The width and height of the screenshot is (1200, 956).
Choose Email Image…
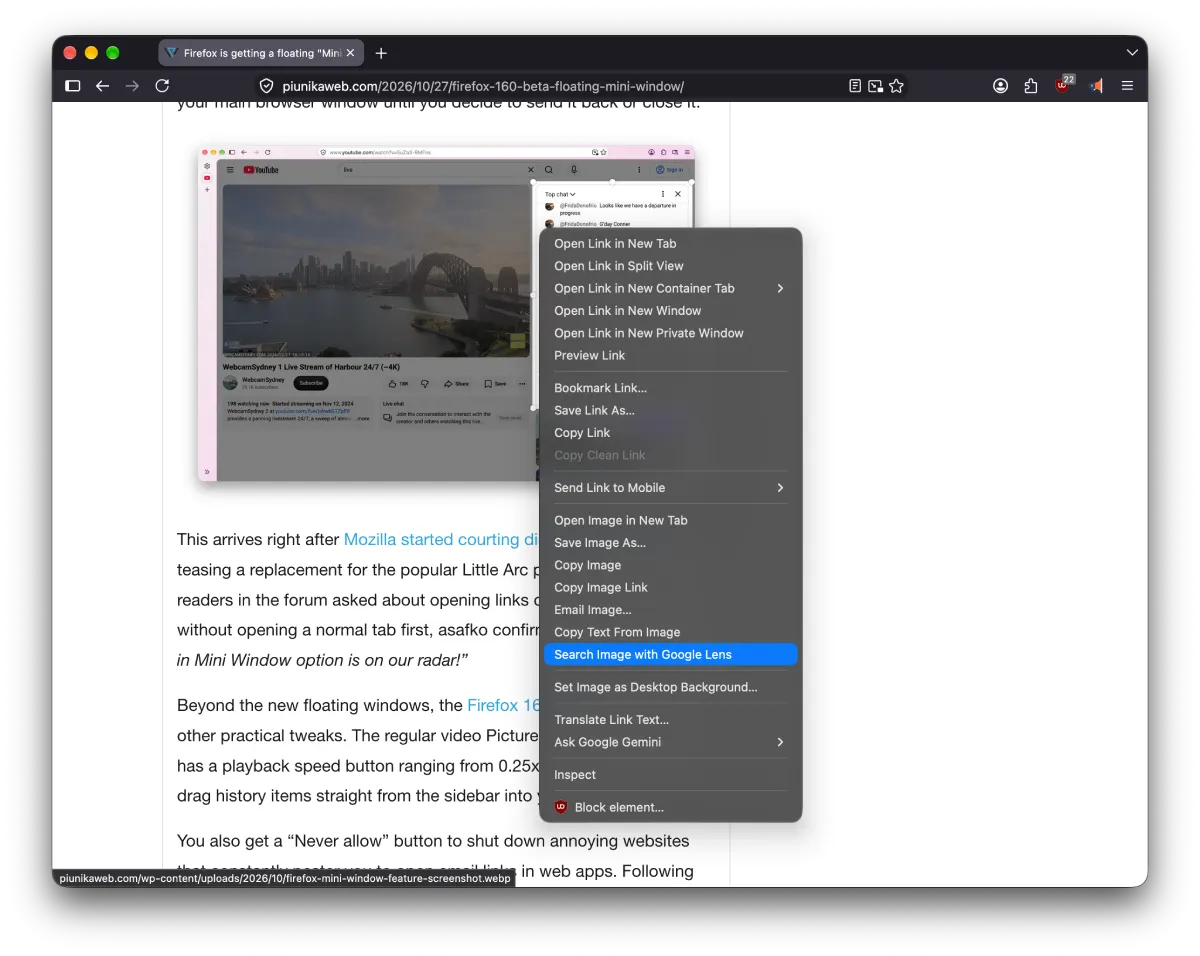pos(670,610)
